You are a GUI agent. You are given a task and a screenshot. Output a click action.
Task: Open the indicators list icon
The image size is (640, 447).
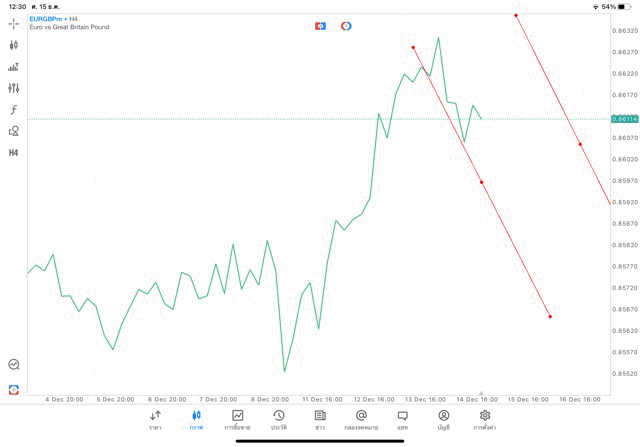[14, 67]
